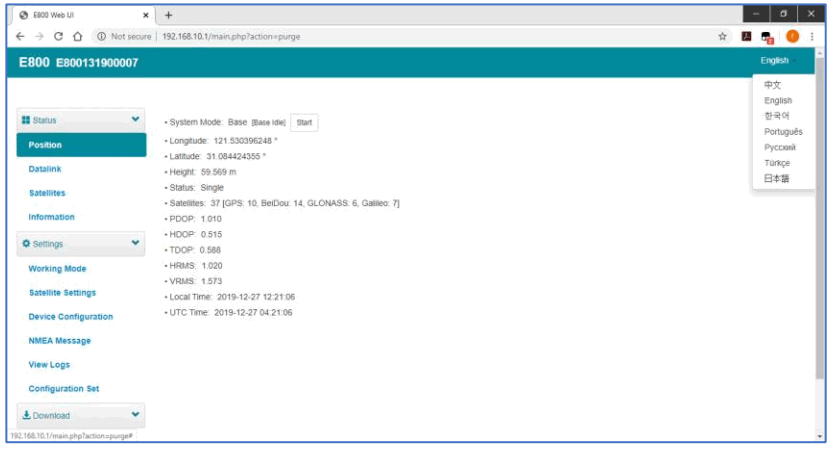Click the Local Time entry
833x451 pixels.
(230, 297)
